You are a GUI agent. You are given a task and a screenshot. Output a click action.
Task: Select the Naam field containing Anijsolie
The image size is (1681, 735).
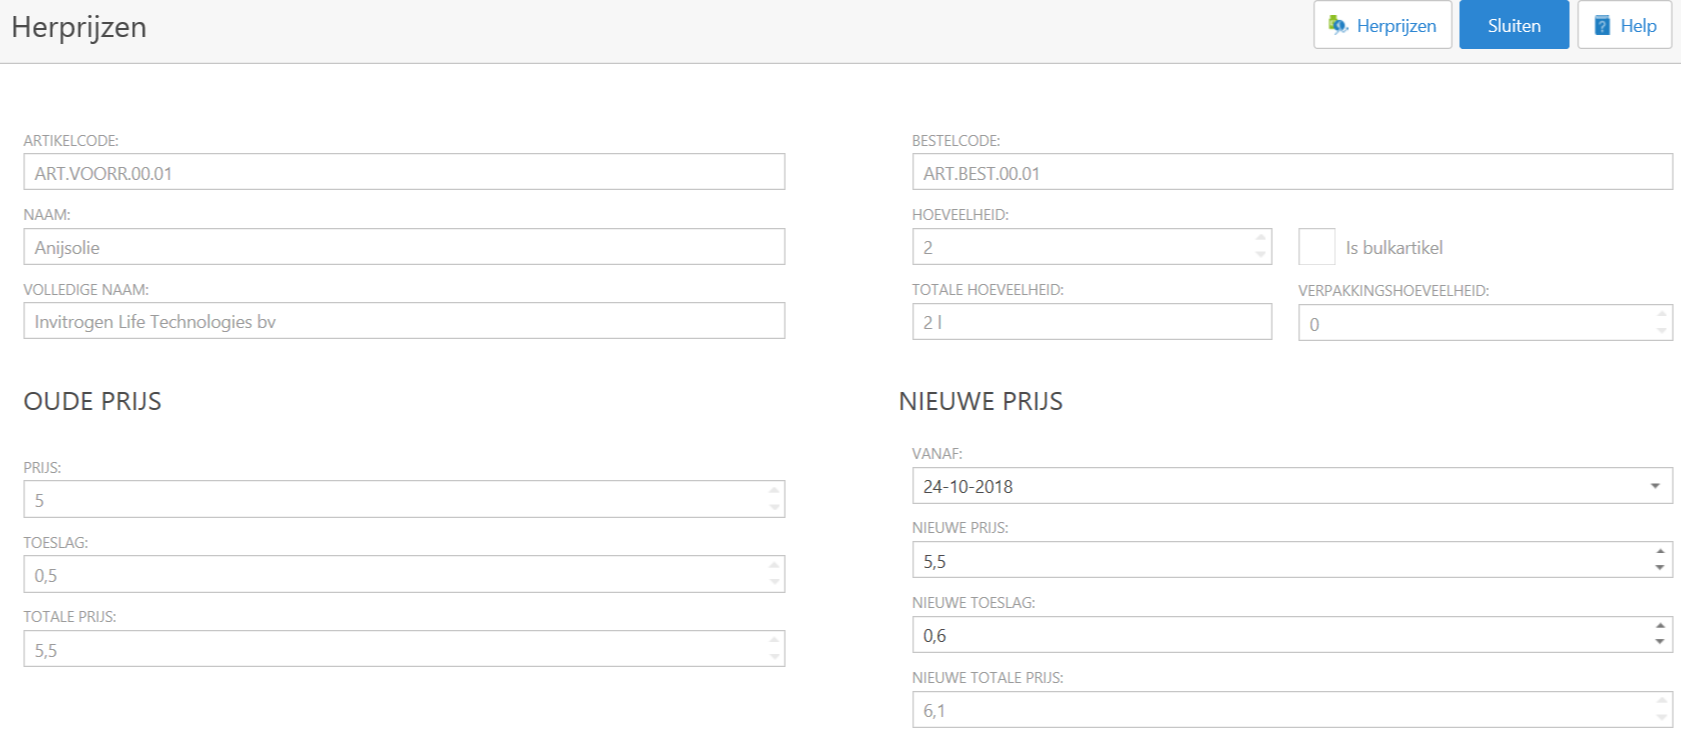403,247
